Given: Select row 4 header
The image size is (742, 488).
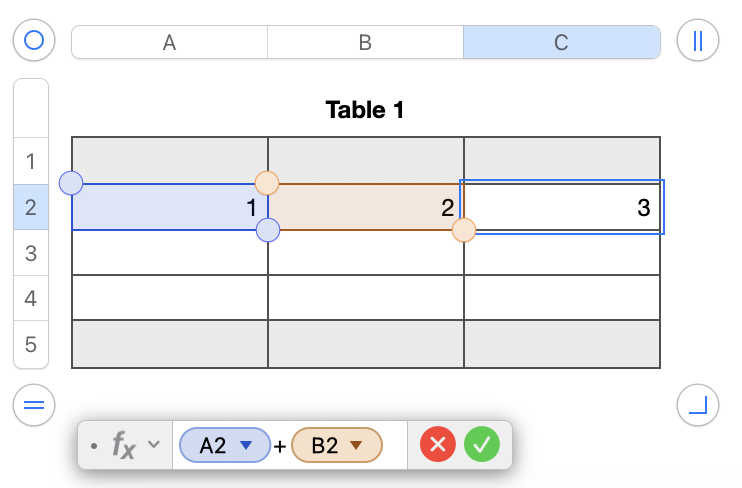Looking at the screenshot, I should 30,298.
